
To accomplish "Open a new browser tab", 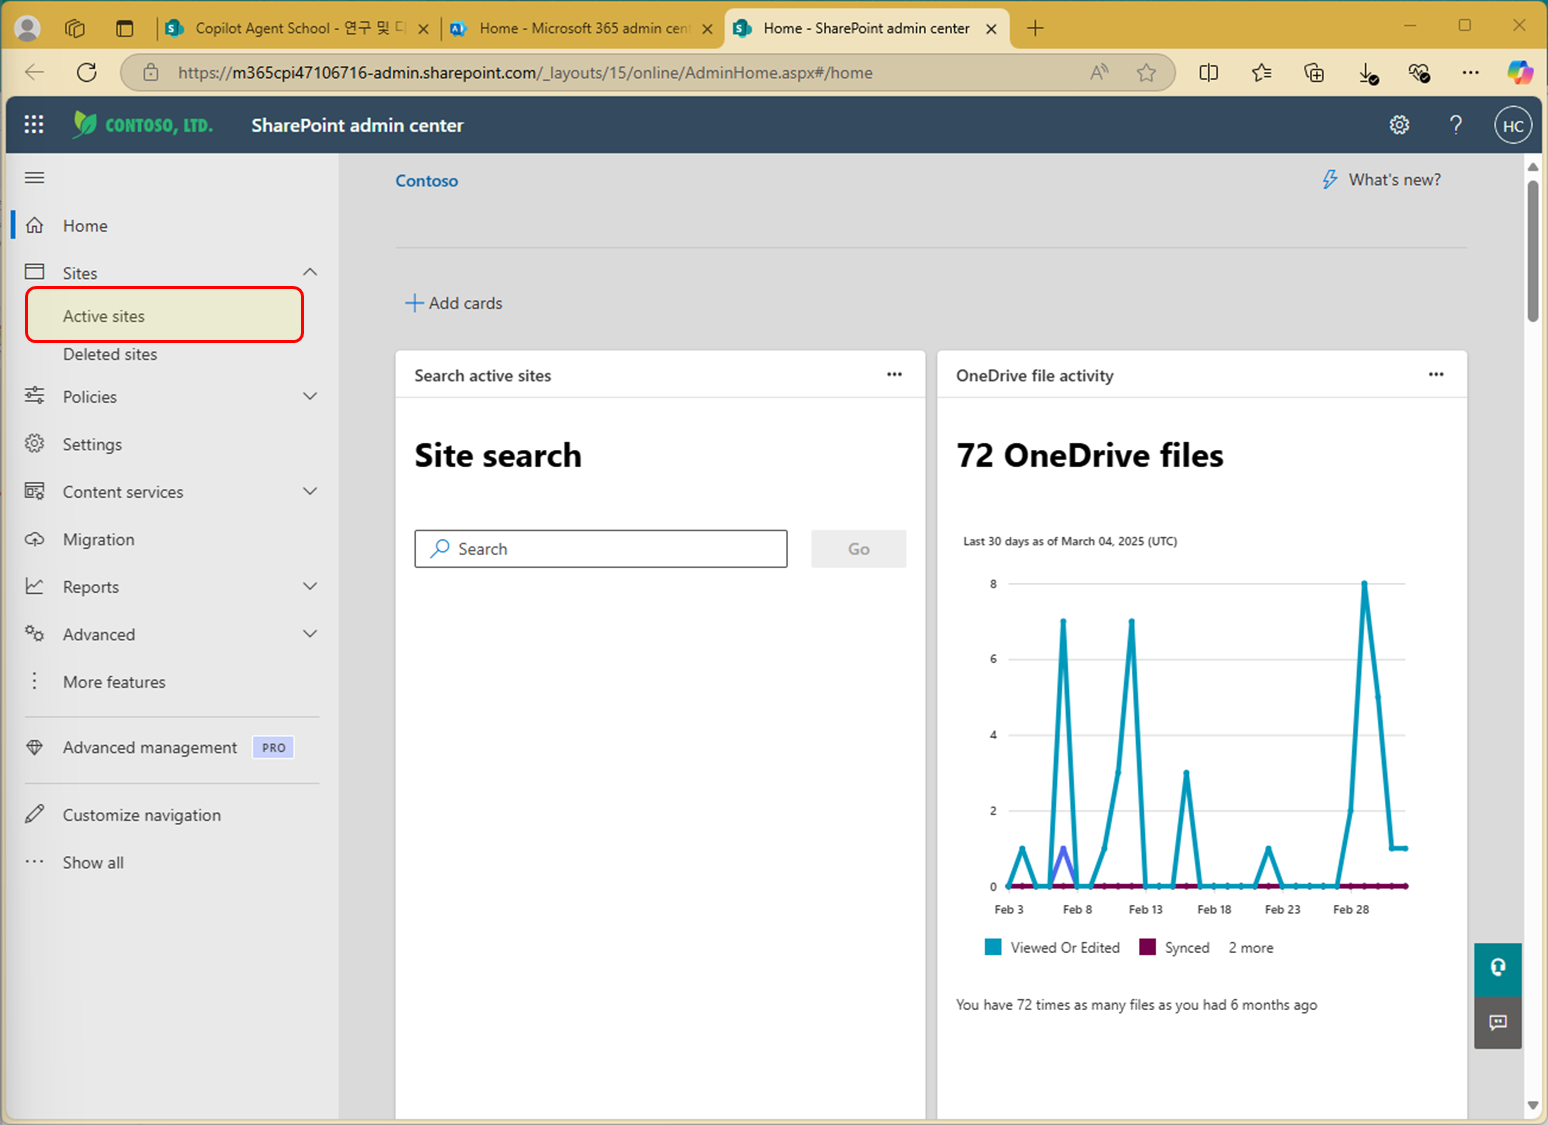I will [1035, 28].
